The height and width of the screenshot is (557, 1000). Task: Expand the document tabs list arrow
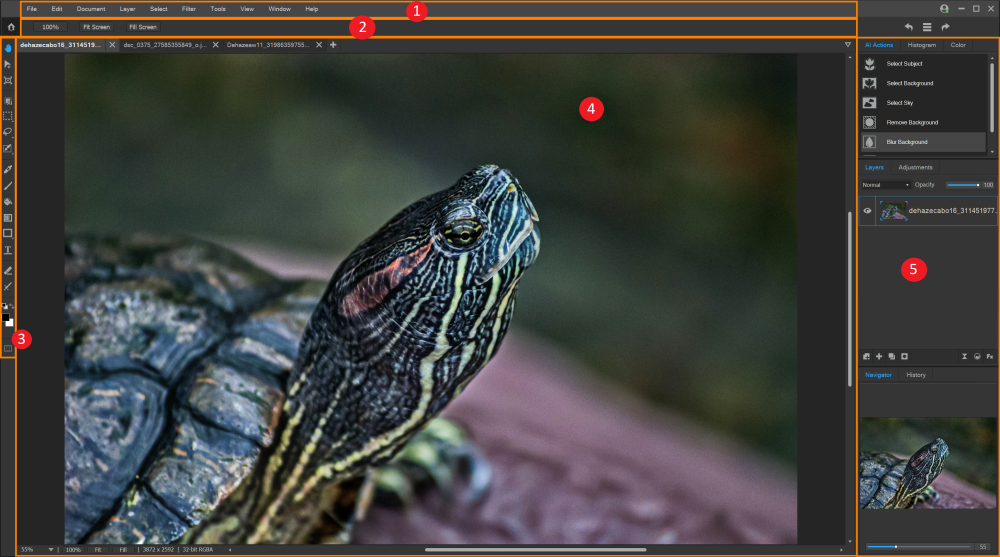pos(848,45)
